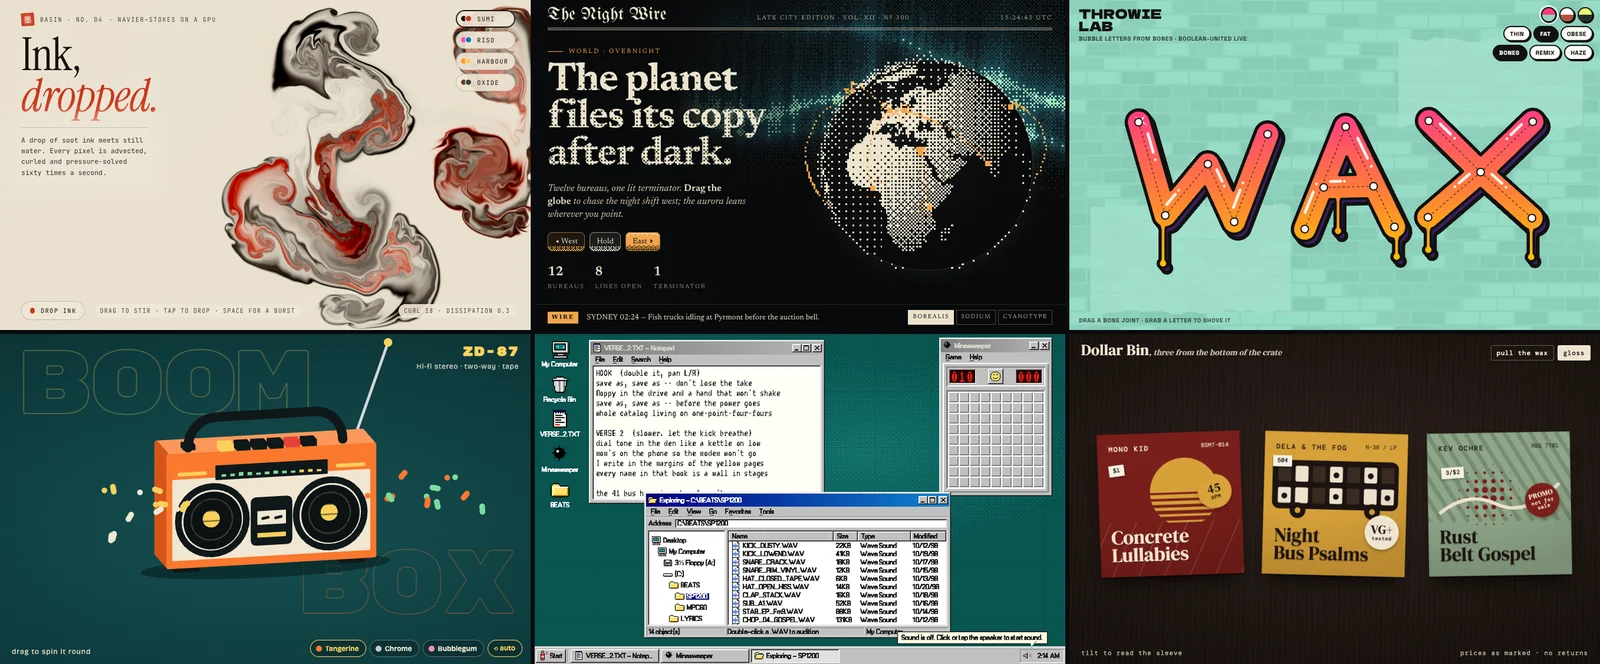Switch Throwie Lab mode to HAZE
This screenshot has width=1600, height=664.
pyautogui.click(x=1578, y=53)
